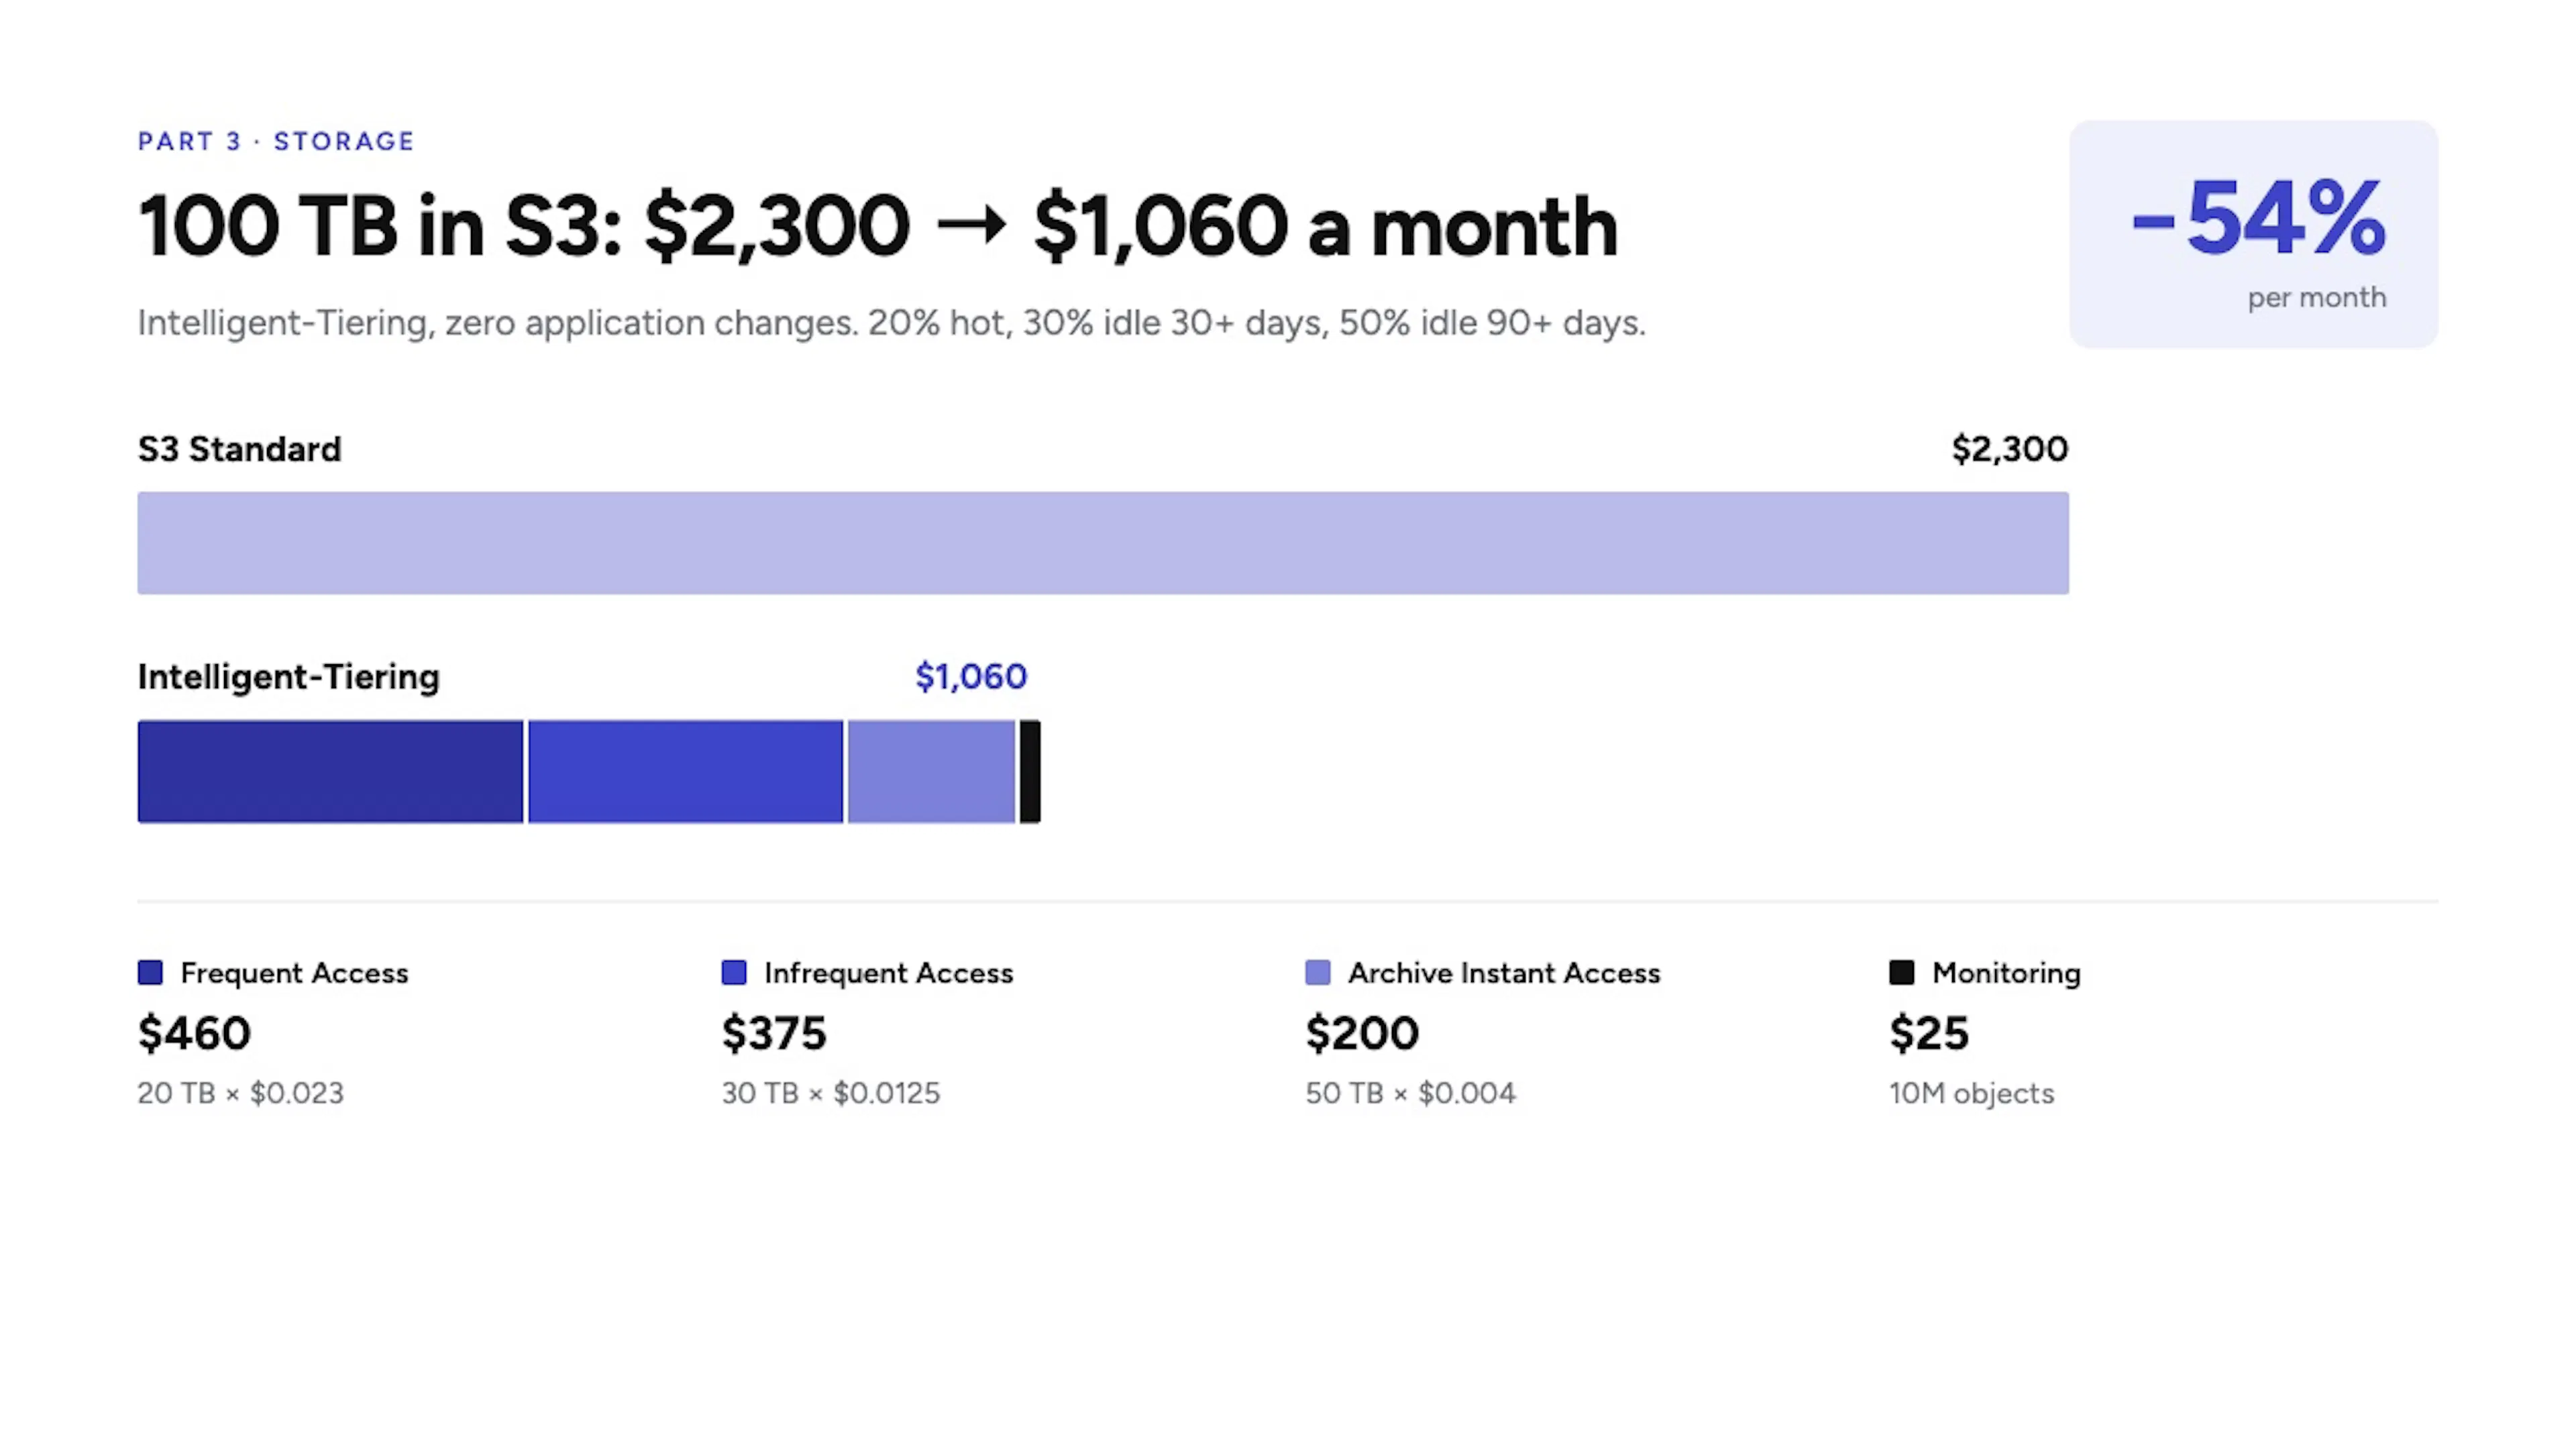The width and height of the screenshot is (2576, 1449).
Task: Click the $1,060 Intelligent-Tiering total label
Action: [971, 677]
